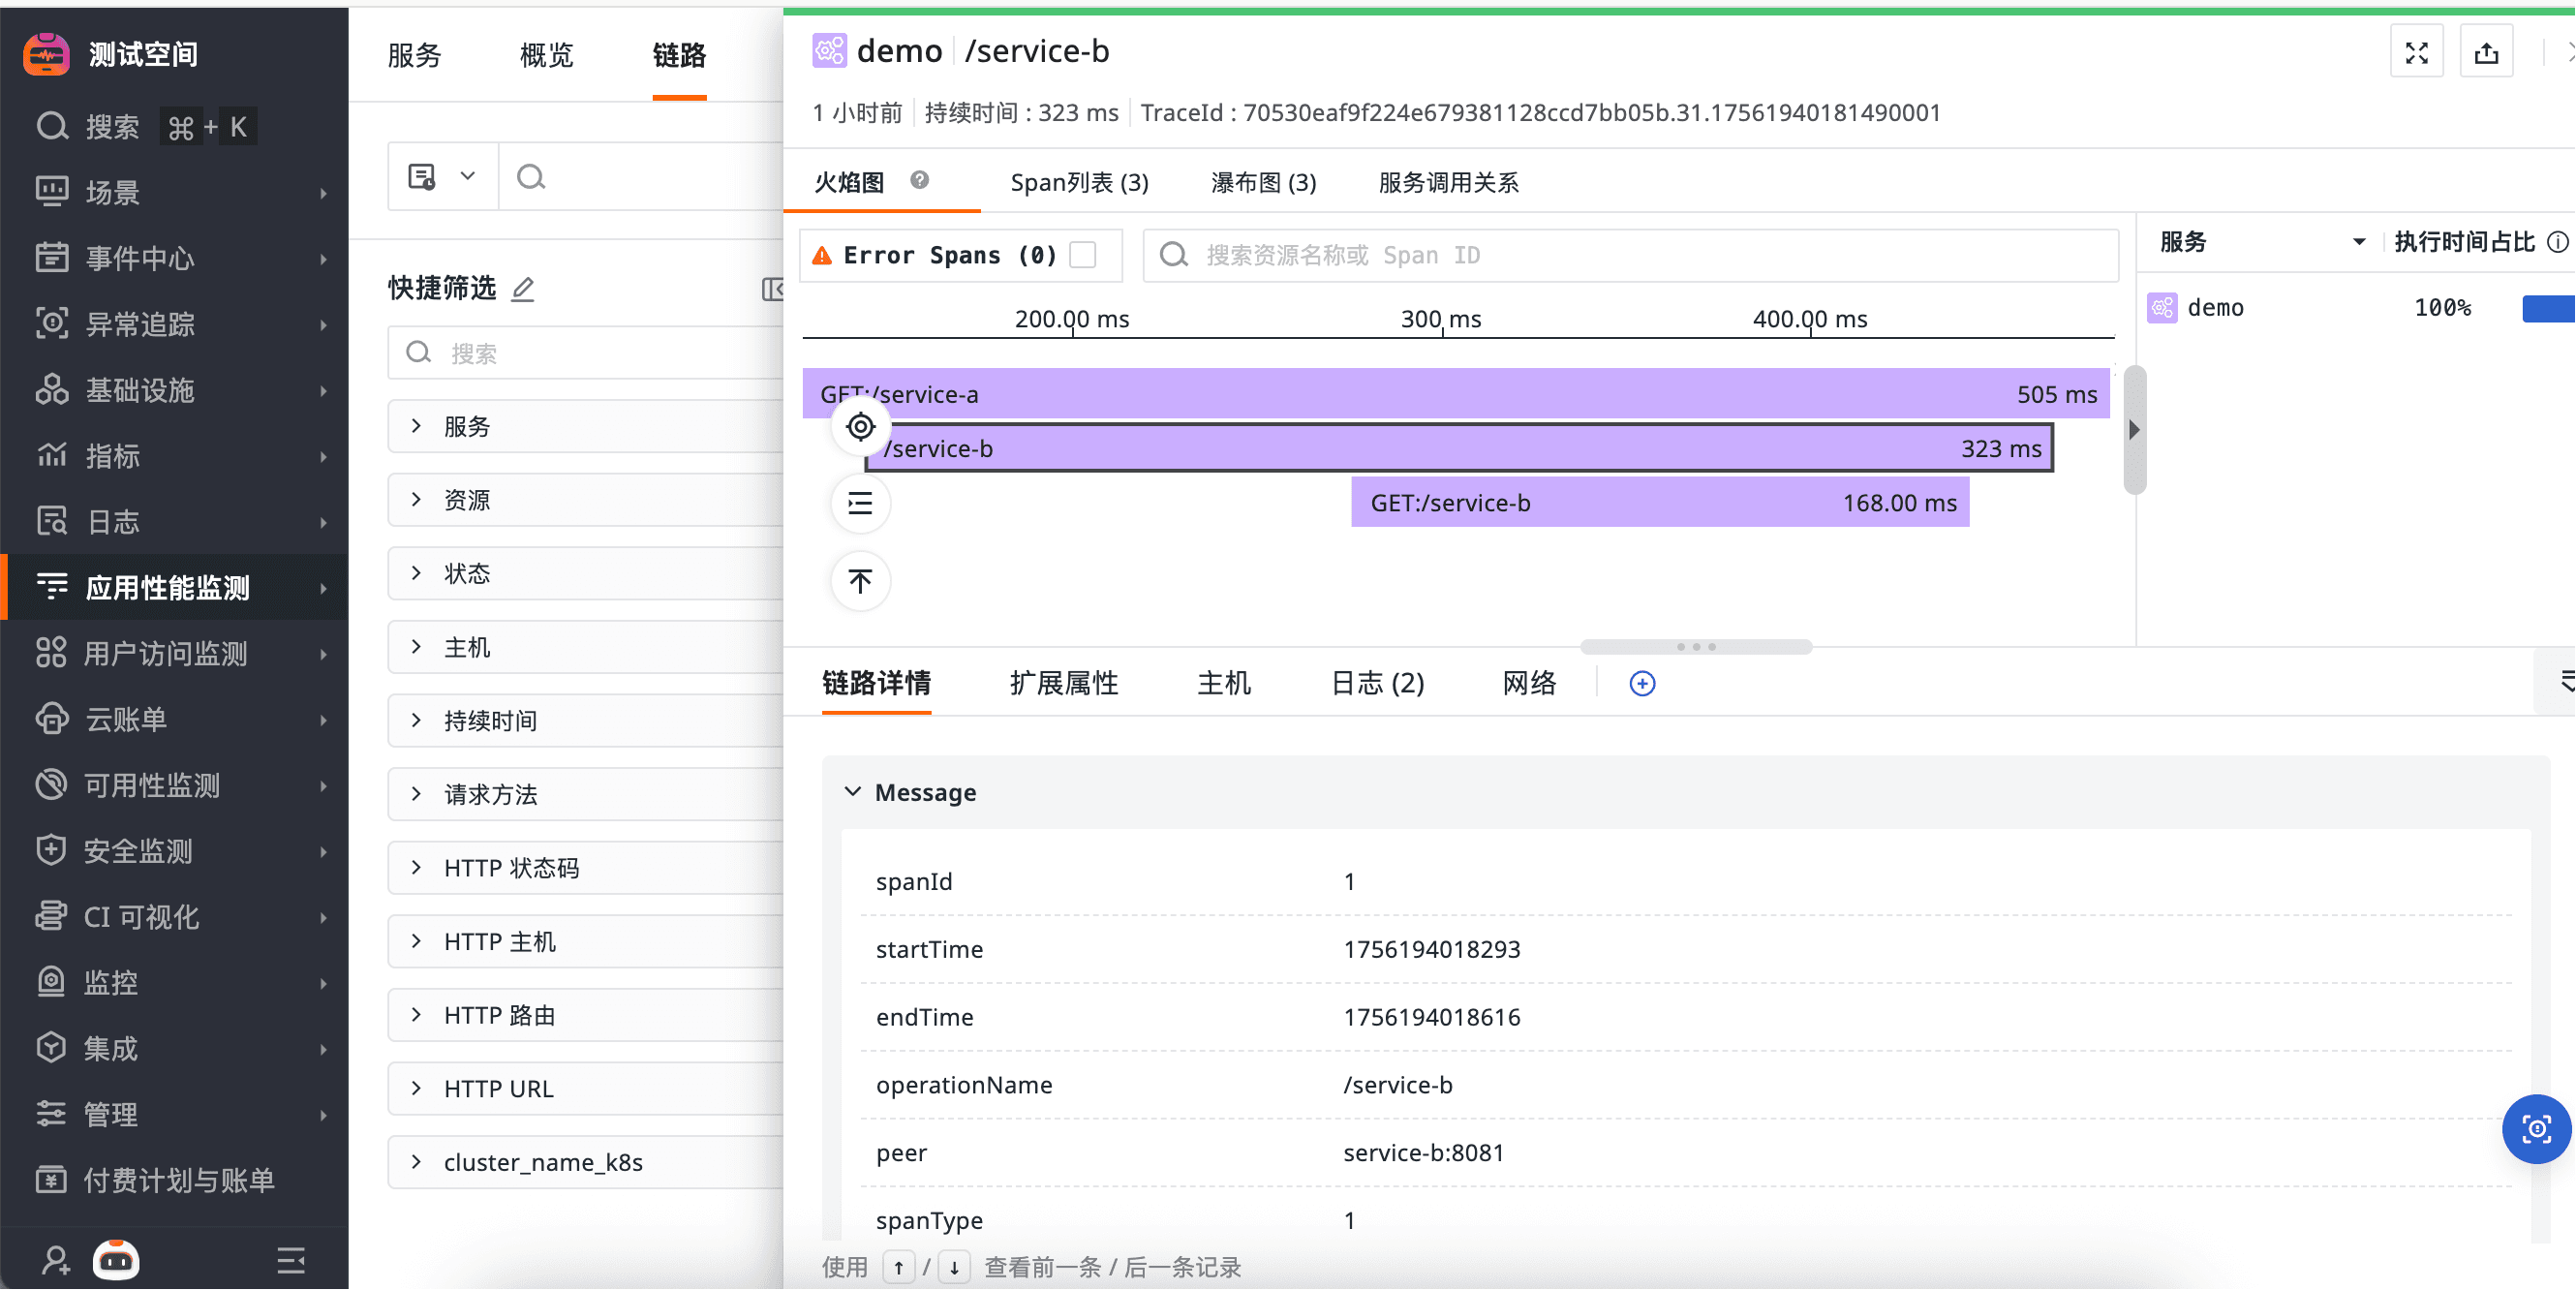
Task: Click the share/export trace icon
Action: pos(2486,52)
